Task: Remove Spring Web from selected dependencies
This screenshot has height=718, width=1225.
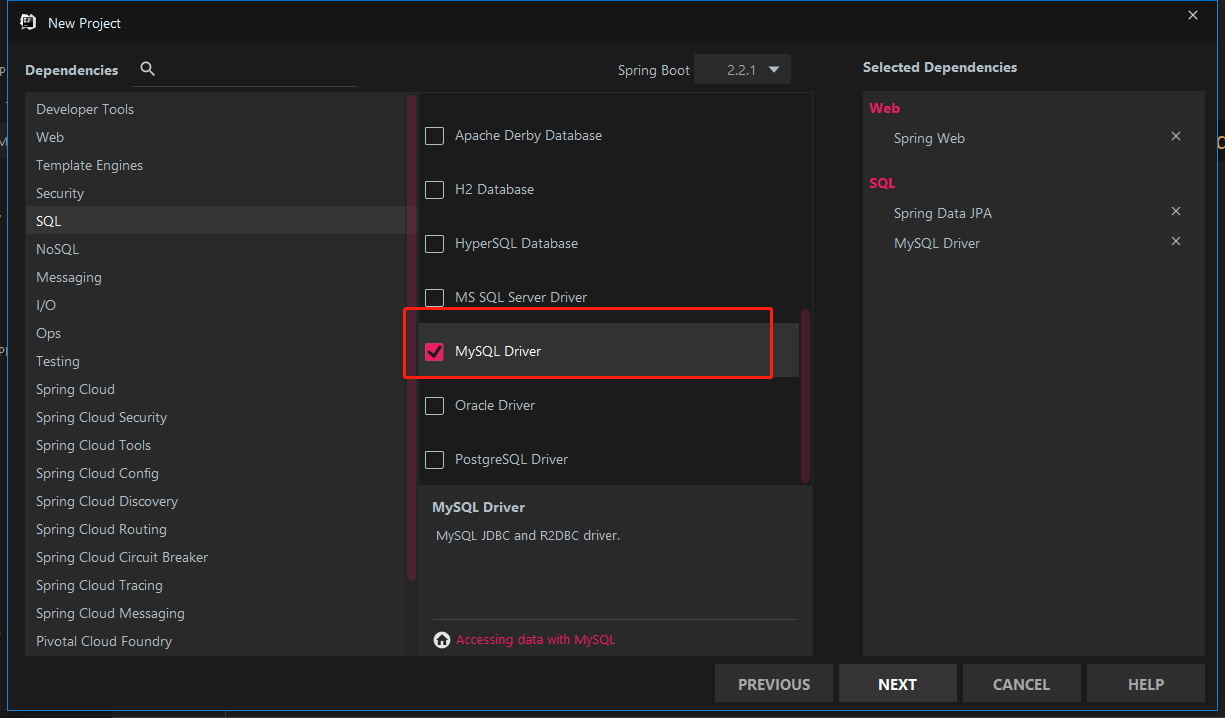Action: 1176,136
